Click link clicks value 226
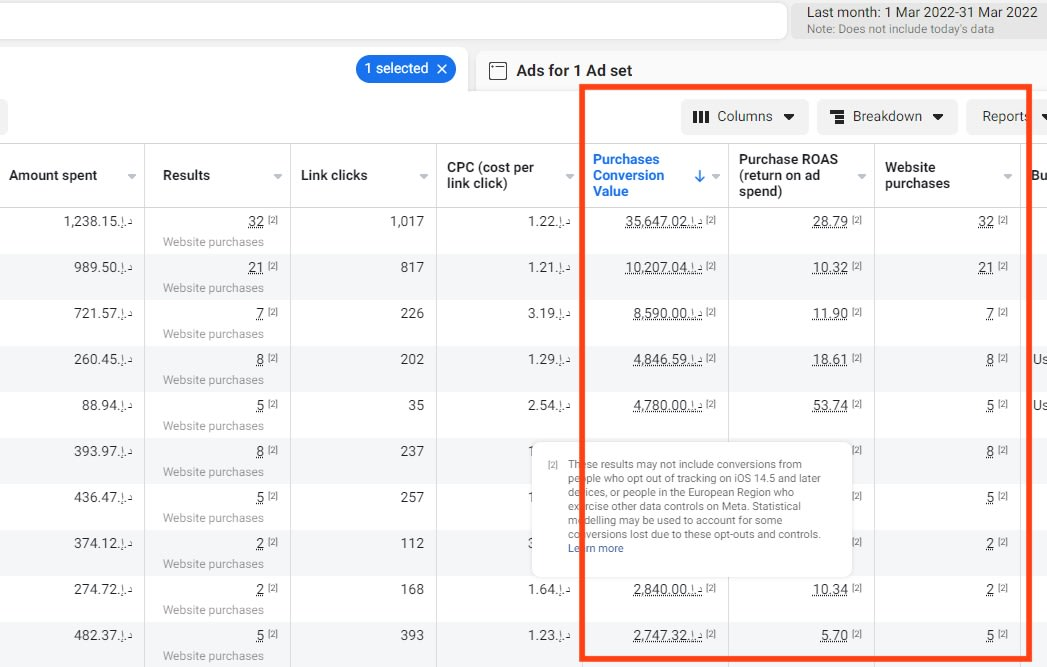The height and width of the screenshot is (667, 1047). point(412,314)
